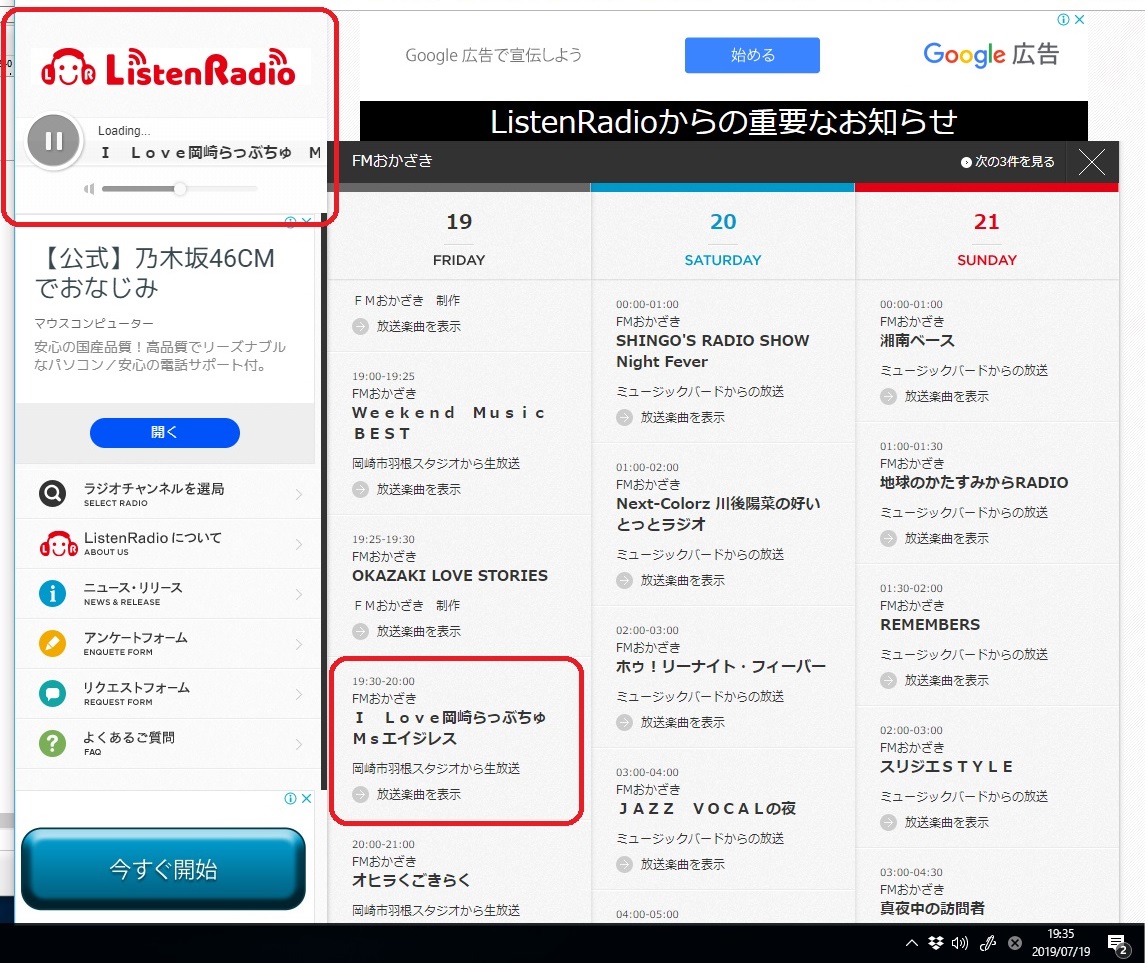This screenshot has width=1145, height=963.
Task: Click the circled X tray icon
Action: click(1015, 943)
